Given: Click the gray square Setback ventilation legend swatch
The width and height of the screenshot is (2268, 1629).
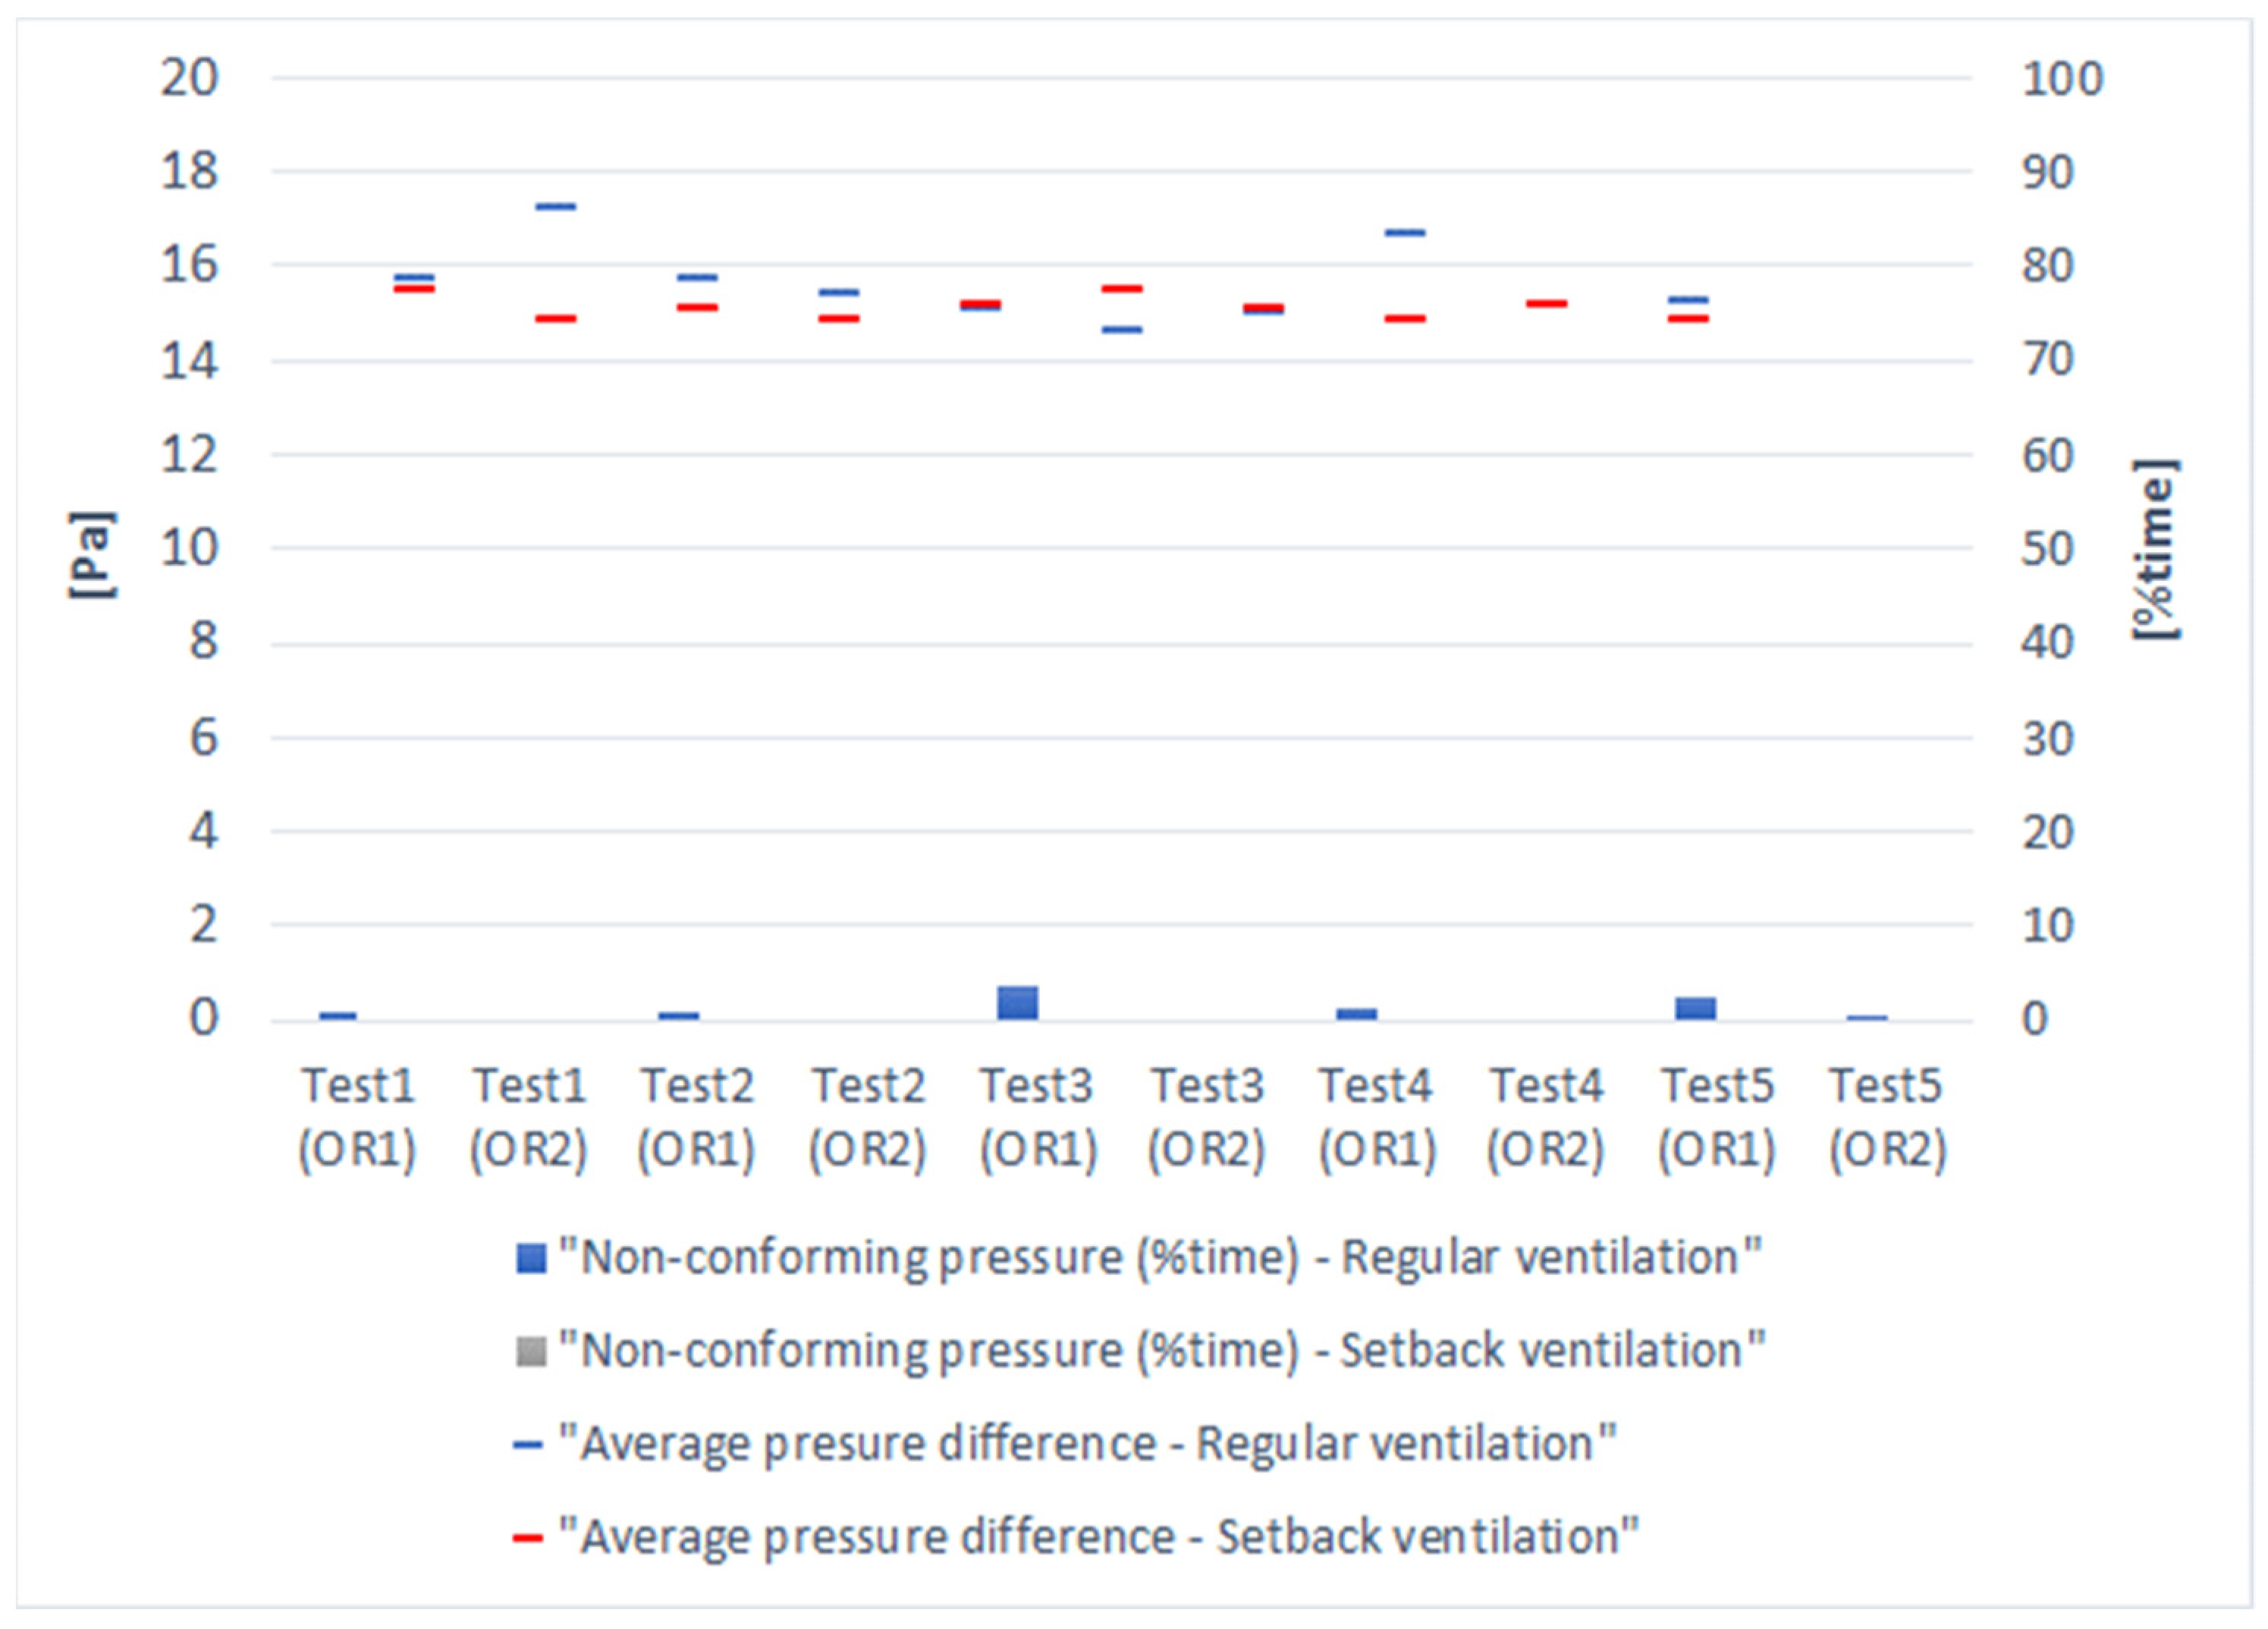Looking at the screenshot, I should tap(531, 1352).
